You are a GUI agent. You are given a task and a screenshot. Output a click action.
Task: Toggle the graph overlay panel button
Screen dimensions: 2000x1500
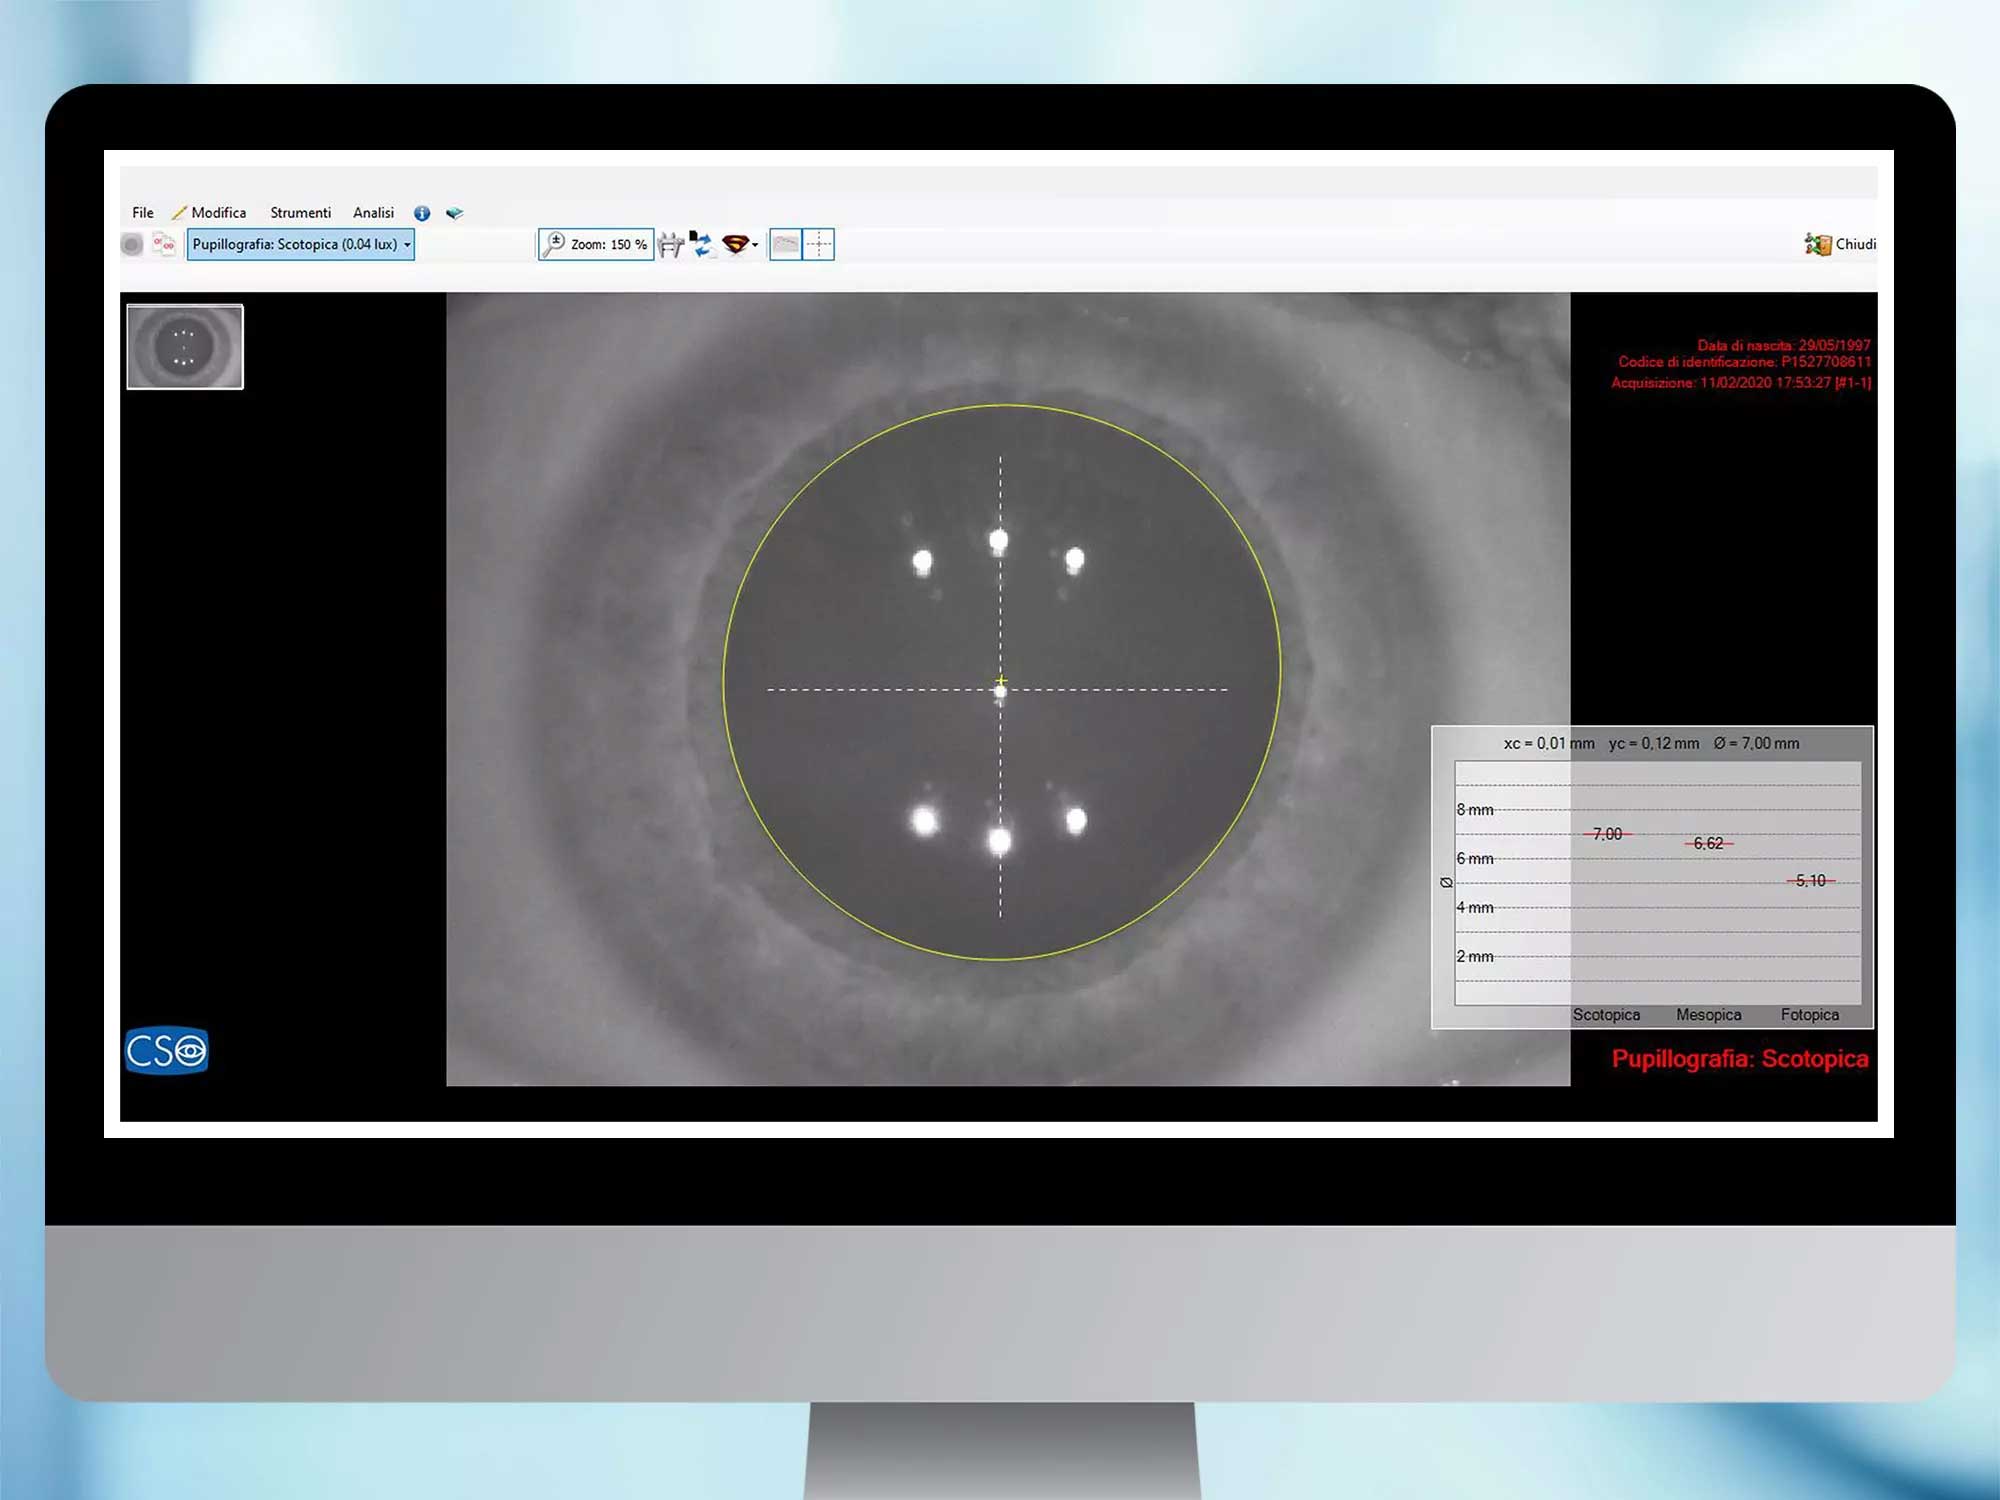pos(786,244)
